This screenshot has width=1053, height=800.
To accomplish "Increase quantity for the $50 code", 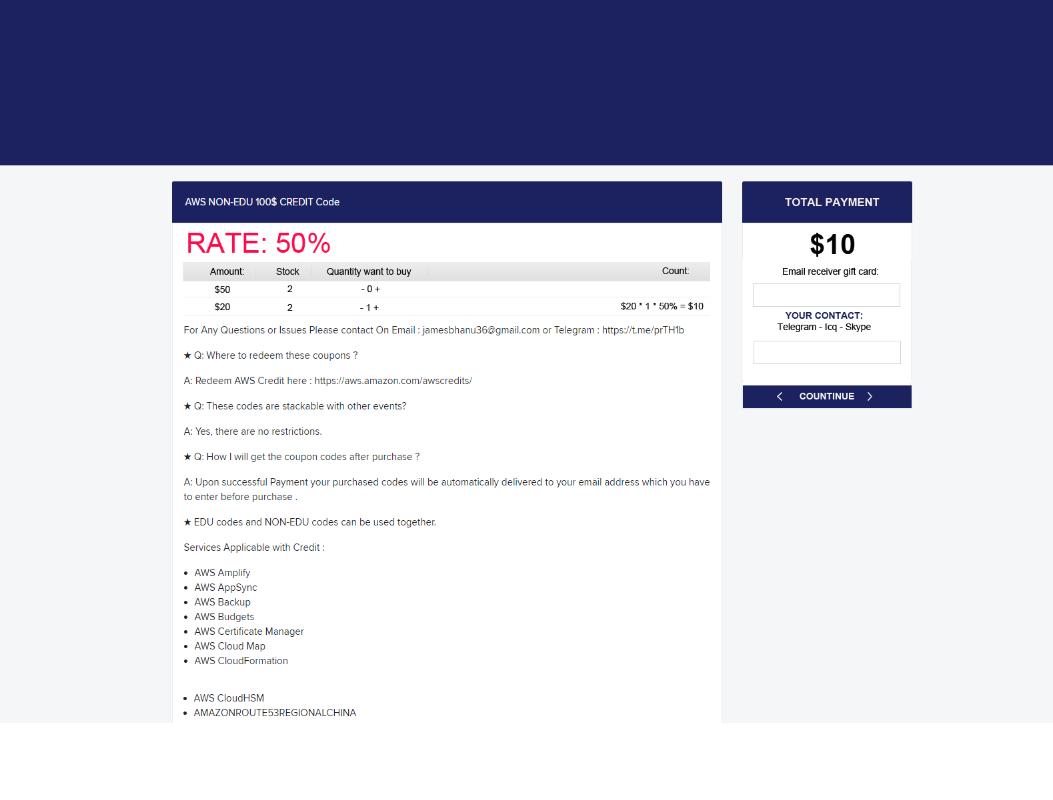I will (377, 289).
